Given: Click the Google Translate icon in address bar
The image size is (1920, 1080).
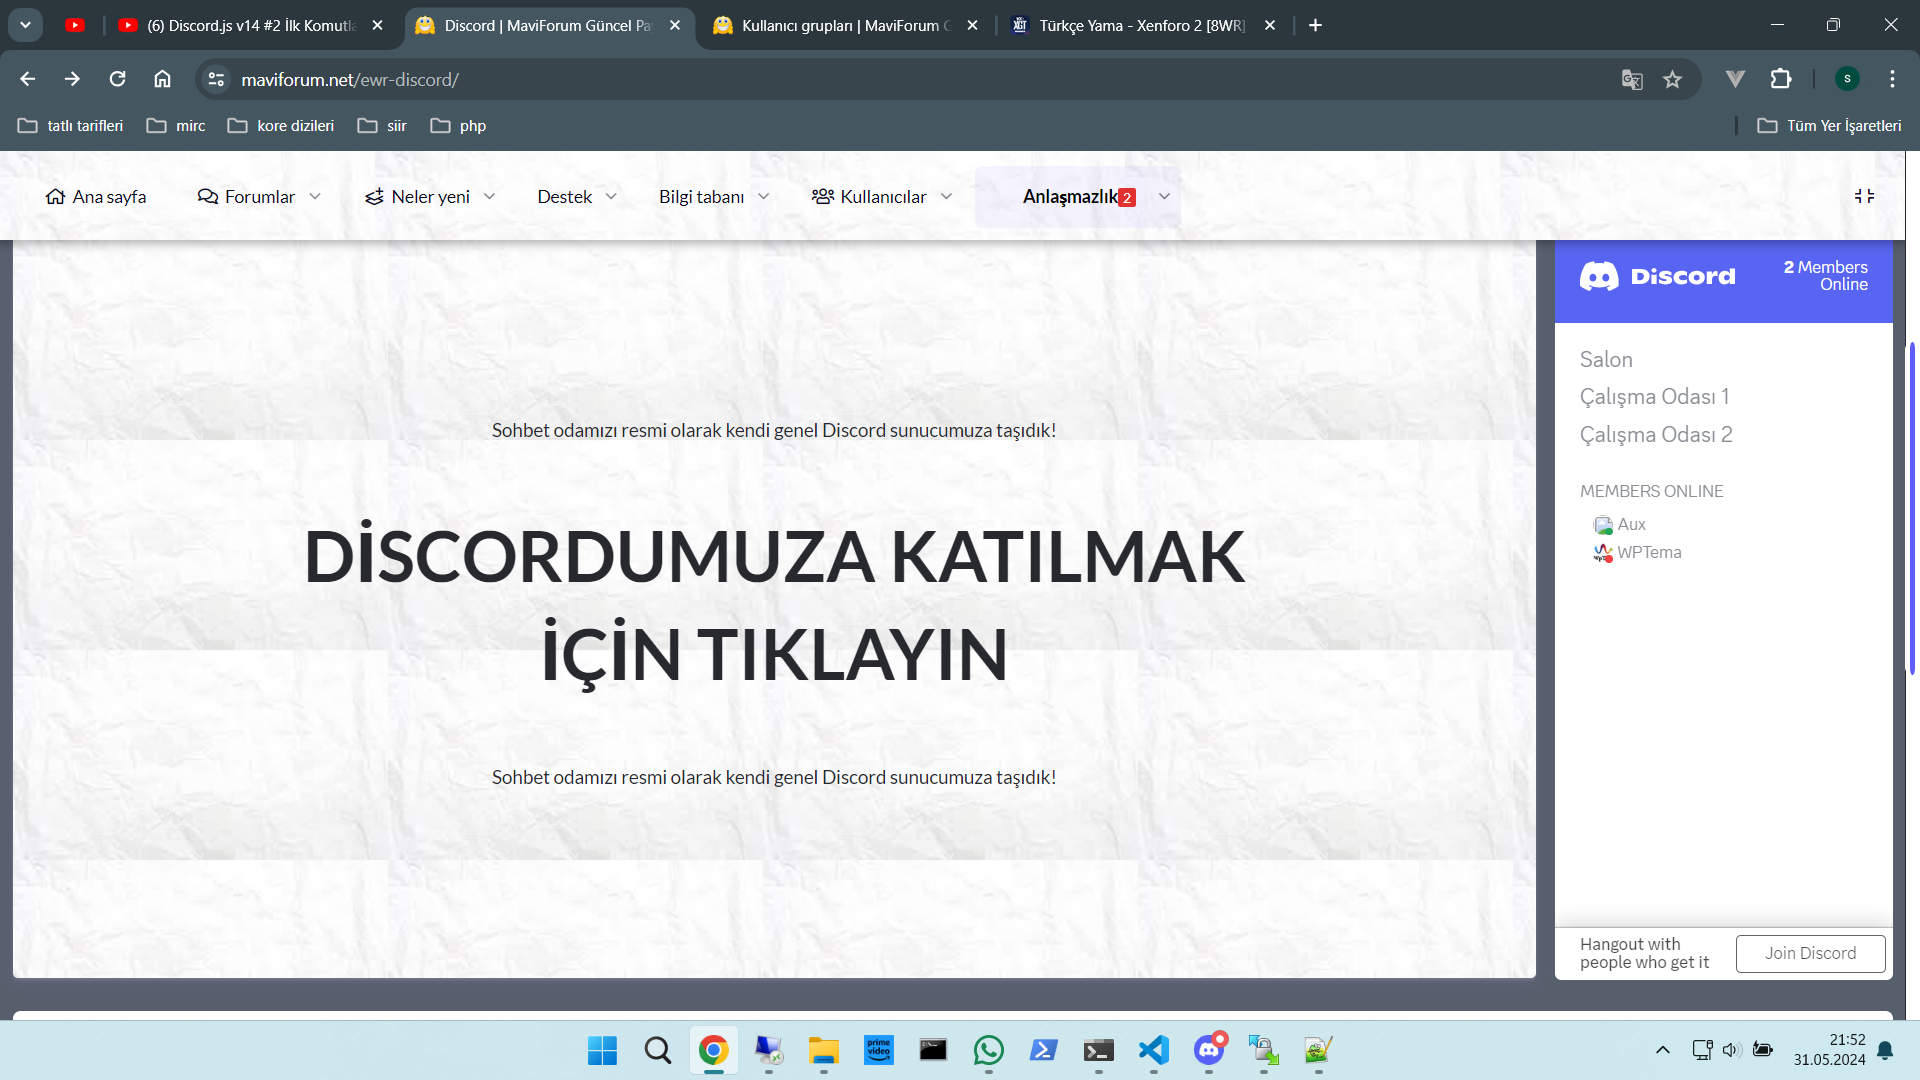Looking at the screenshot, I should (1632, 80).
